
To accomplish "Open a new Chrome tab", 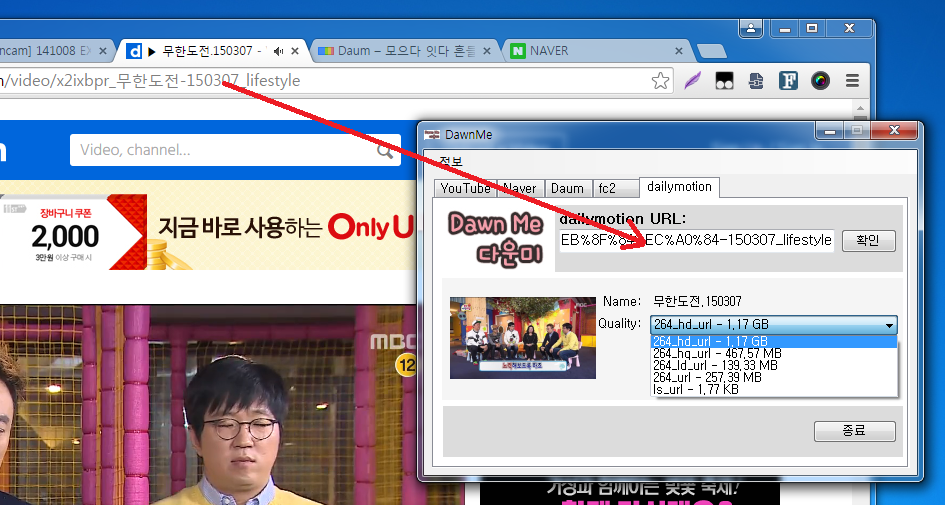I will click(711, 52).
